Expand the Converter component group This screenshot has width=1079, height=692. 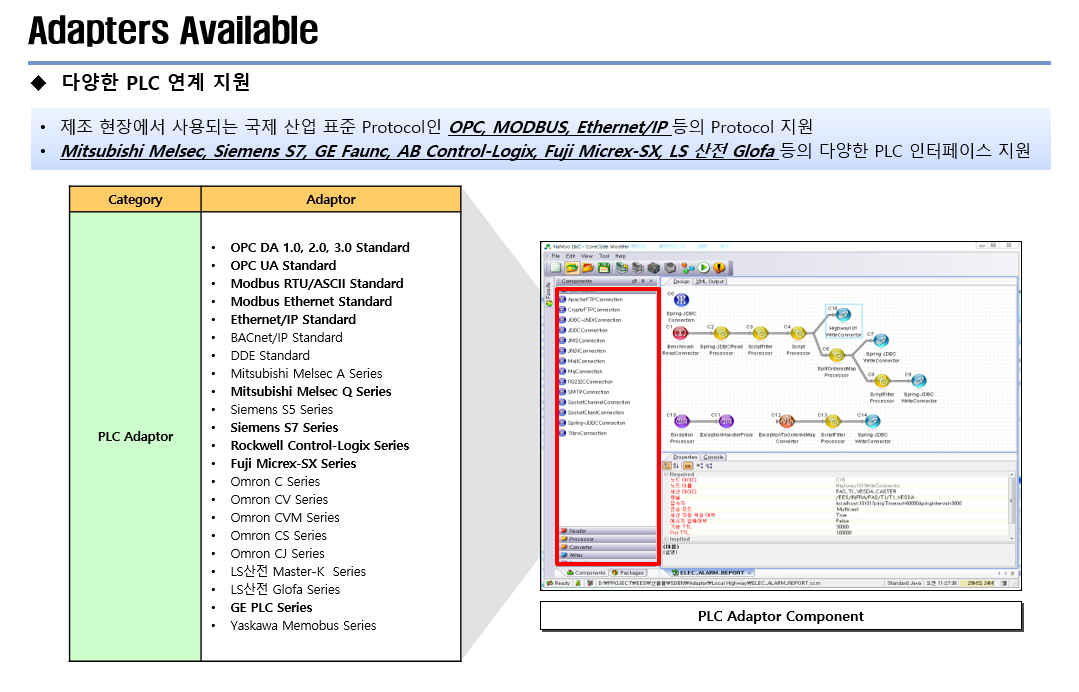pos(608,547)
